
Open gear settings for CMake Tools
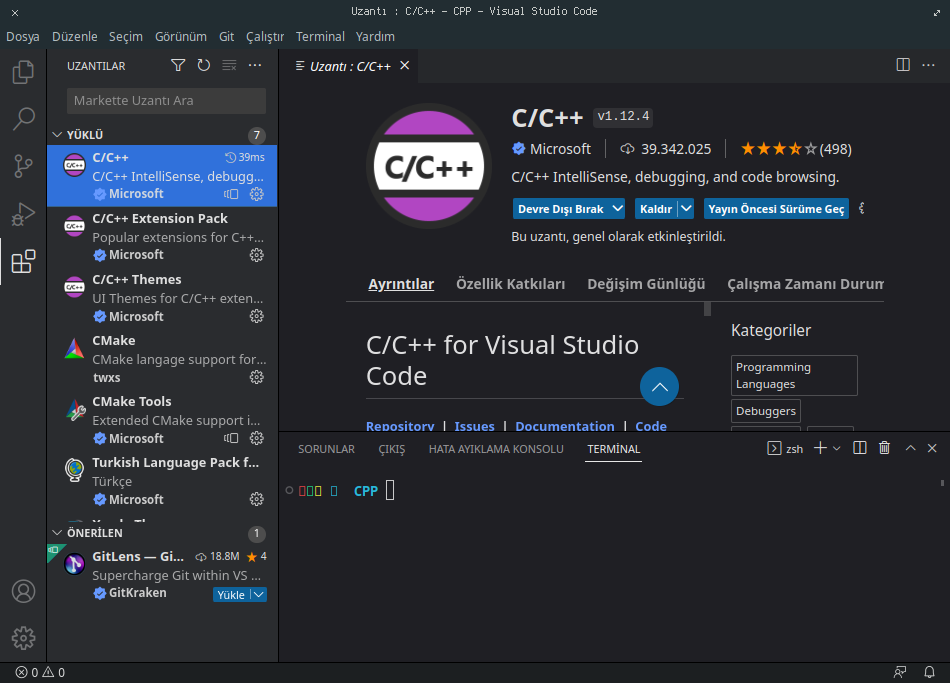[x=257, y=438]
